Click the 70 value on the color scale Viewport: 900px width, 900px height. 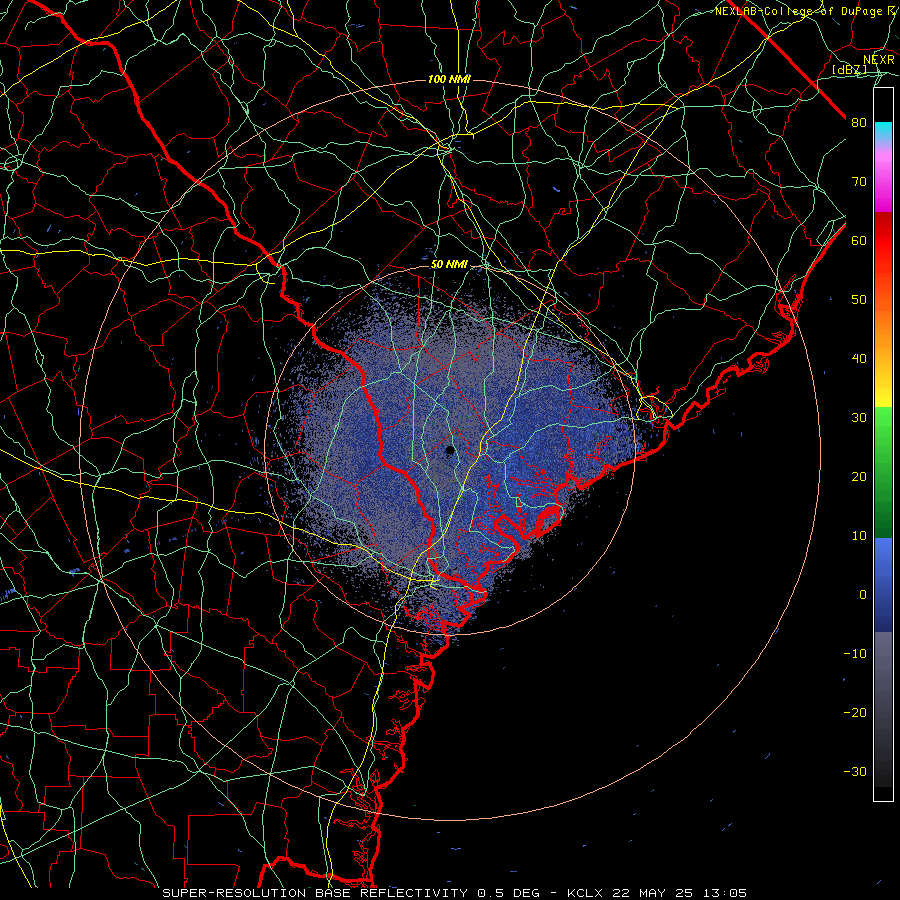click(x=859, y=181)
